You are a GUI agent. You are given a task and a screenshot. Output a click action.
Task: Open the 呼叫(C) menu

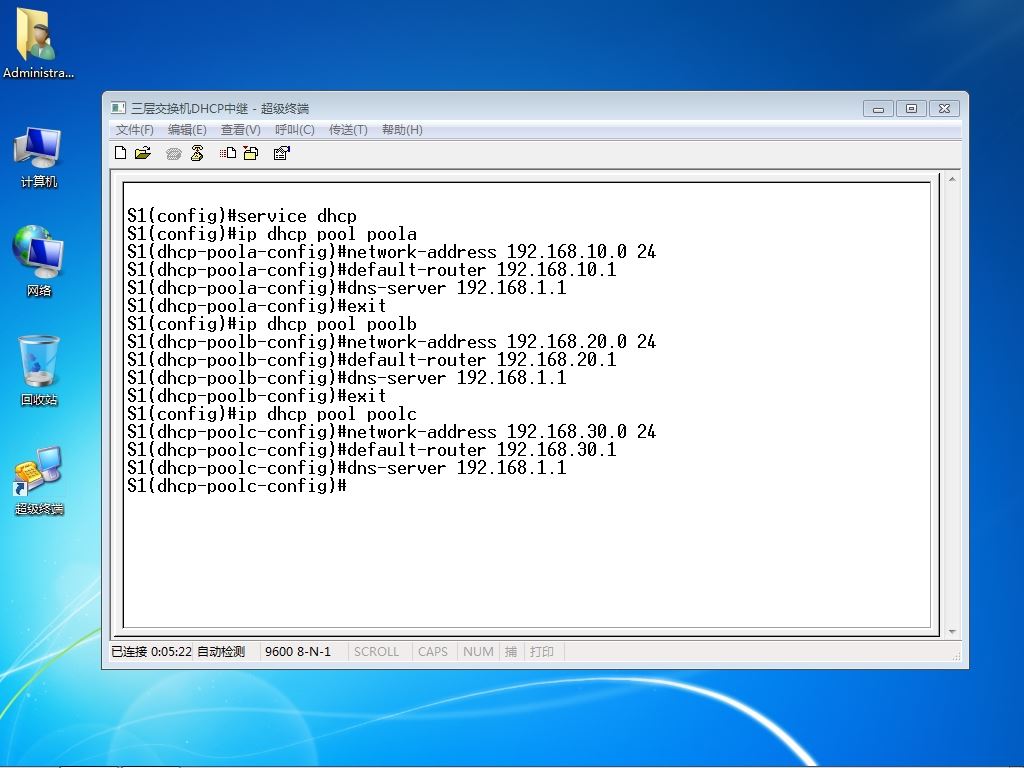coord(295,130)
